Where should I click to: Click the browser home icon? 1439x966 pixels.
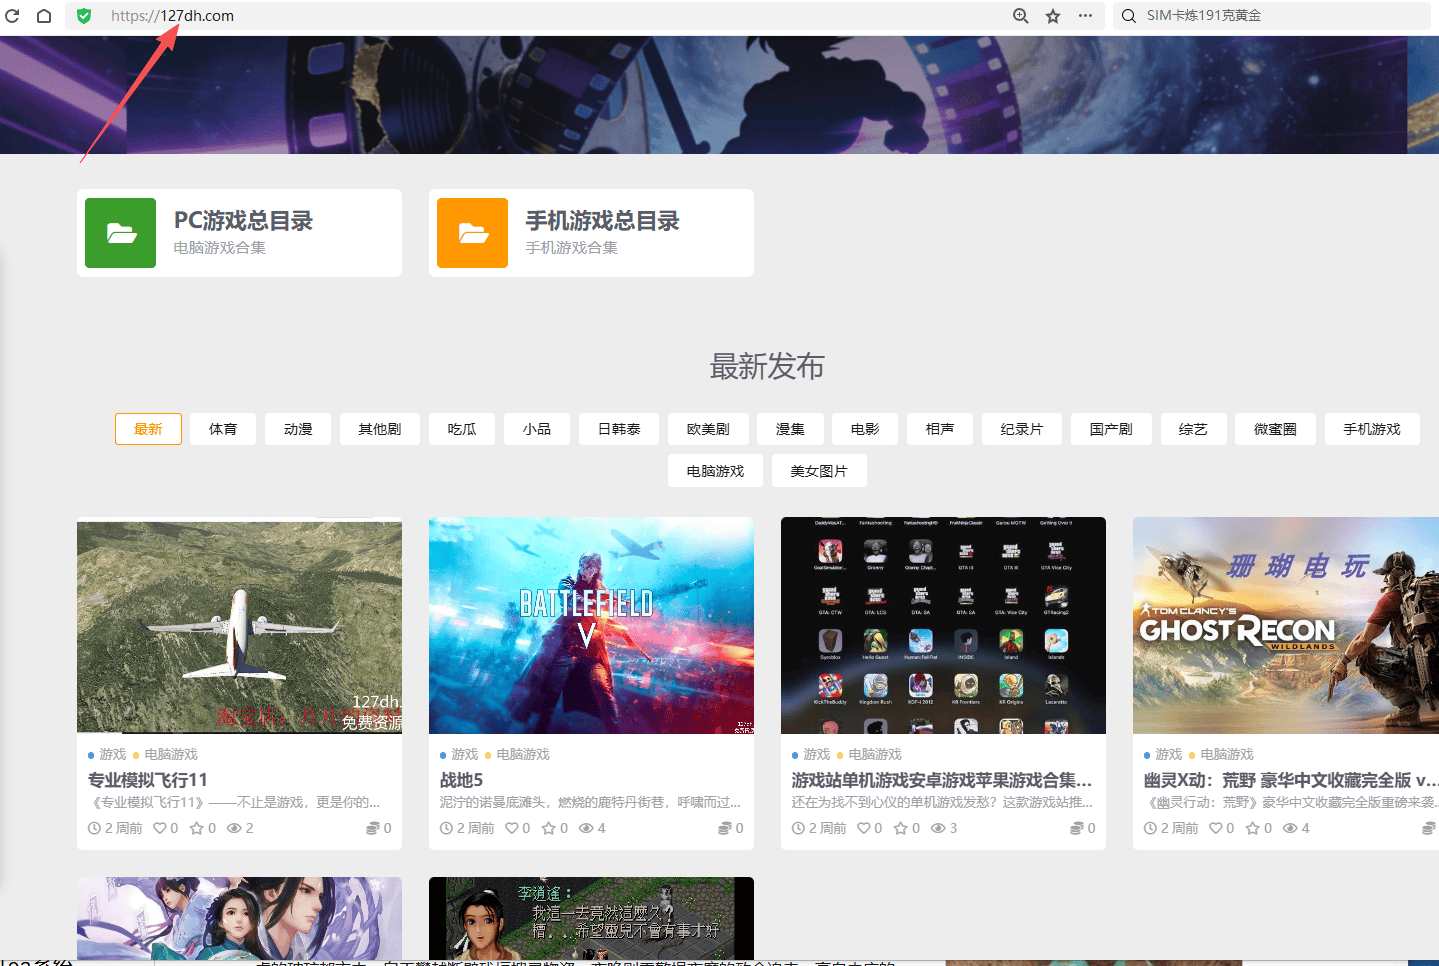[x=42, y=15]
